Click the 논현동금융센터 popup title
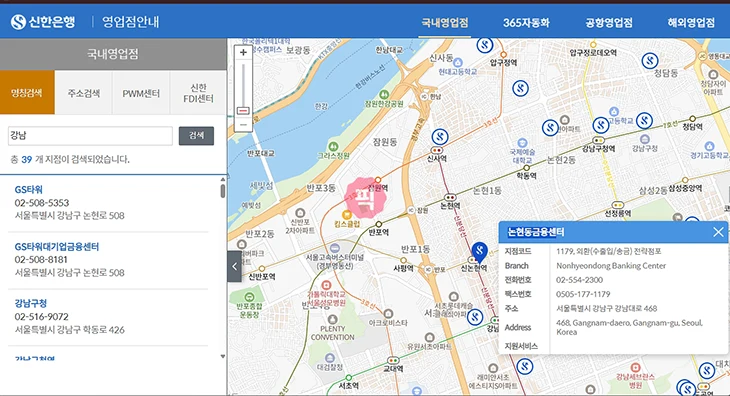This screenshot has height=396, width=730. pos(535,232)
